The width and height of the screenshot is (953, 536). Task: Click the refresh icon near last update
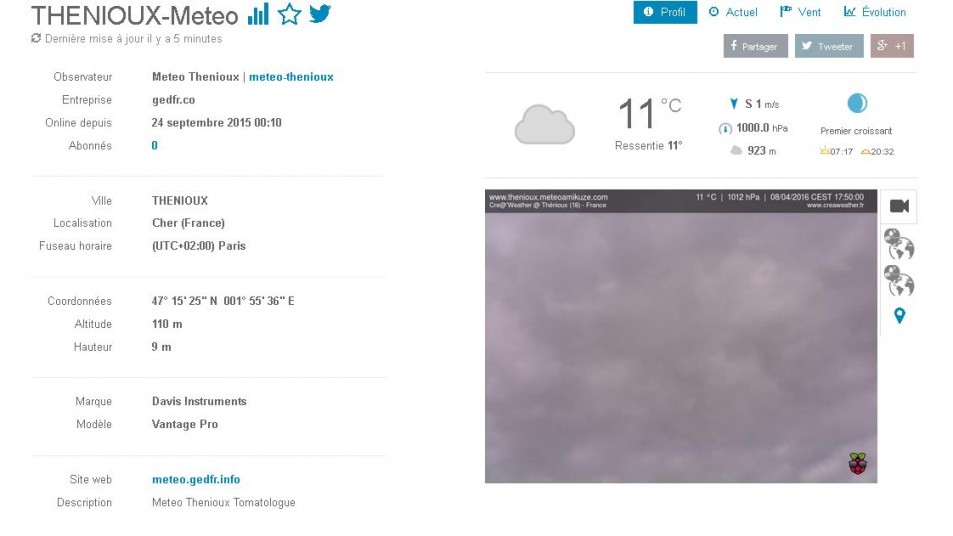click(x=36, y=38)
